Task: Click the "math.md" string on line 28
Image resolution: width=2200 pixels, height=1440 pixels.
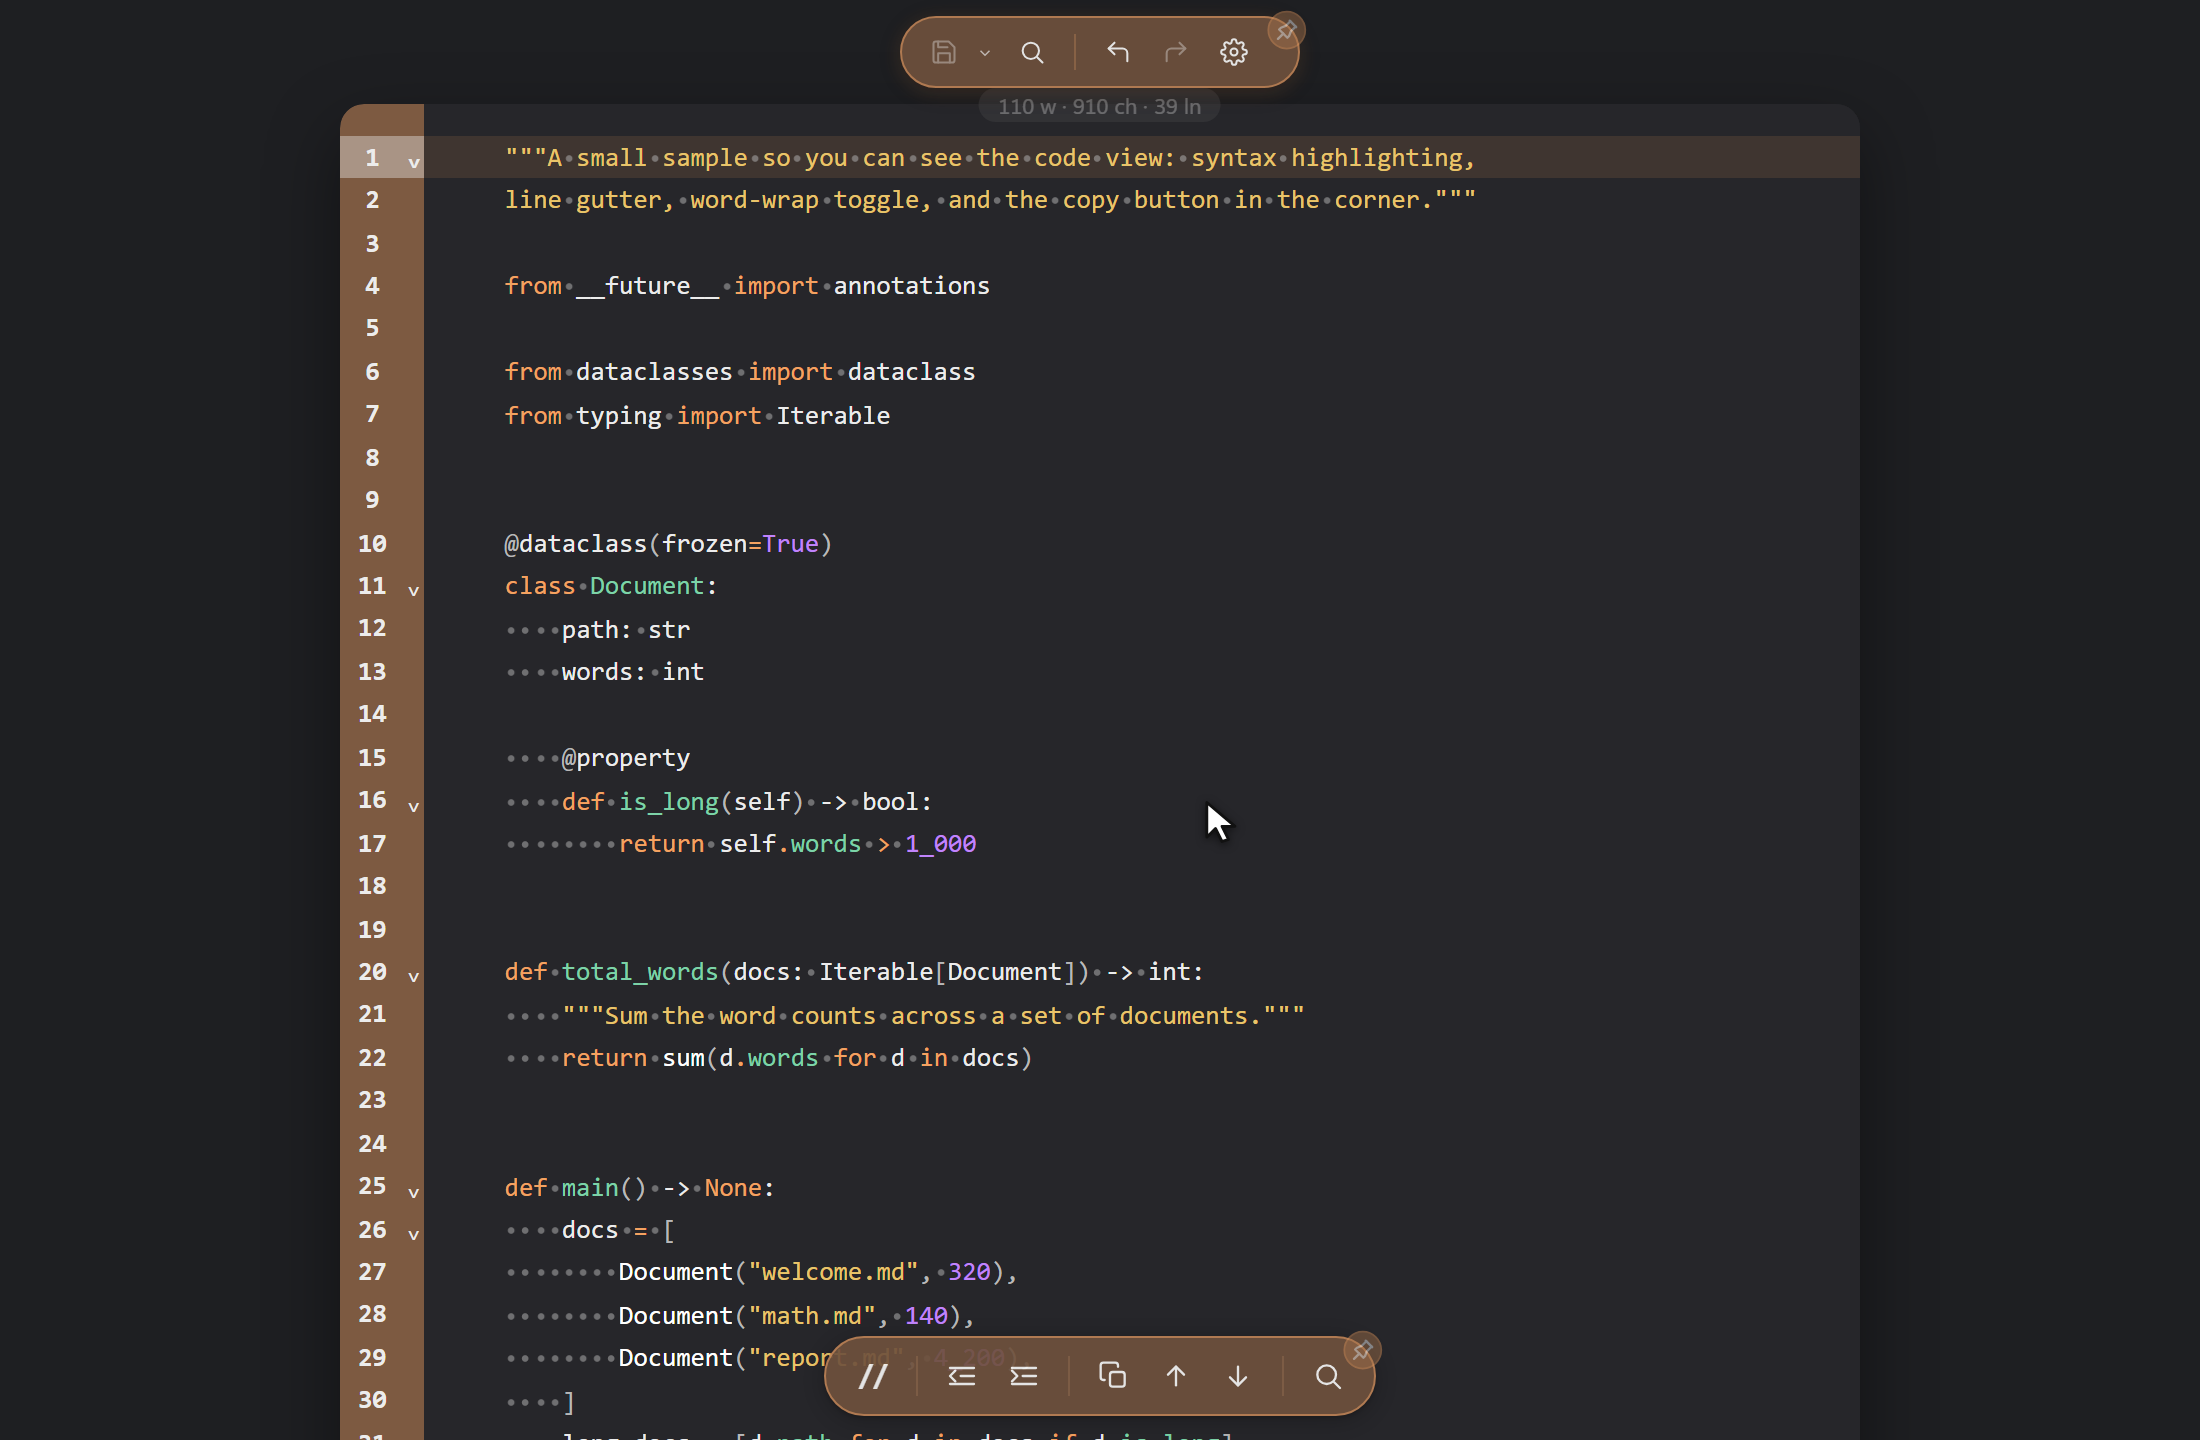Action: pyautogui.click(x=812, y=1316)
